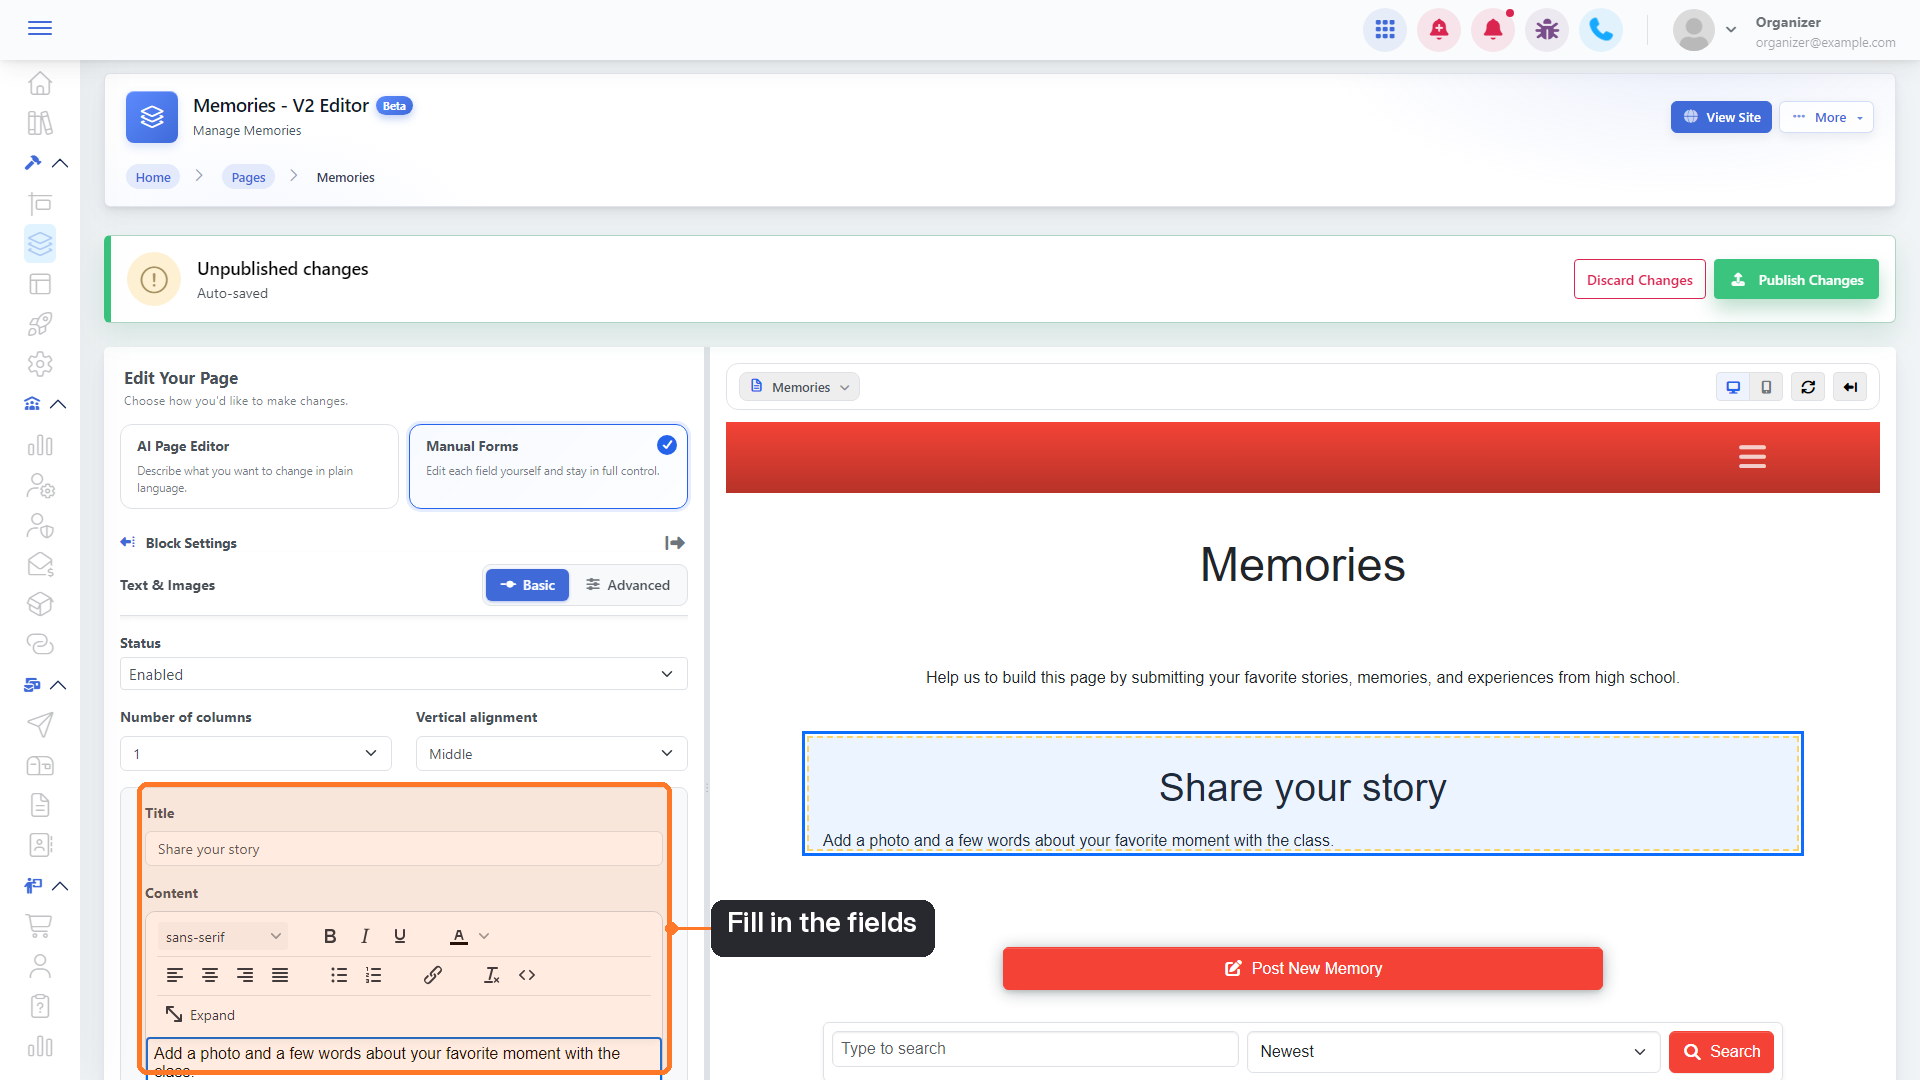Open the Vertical alignment dropdown
1920x1080 pixels.
(551, 754)
